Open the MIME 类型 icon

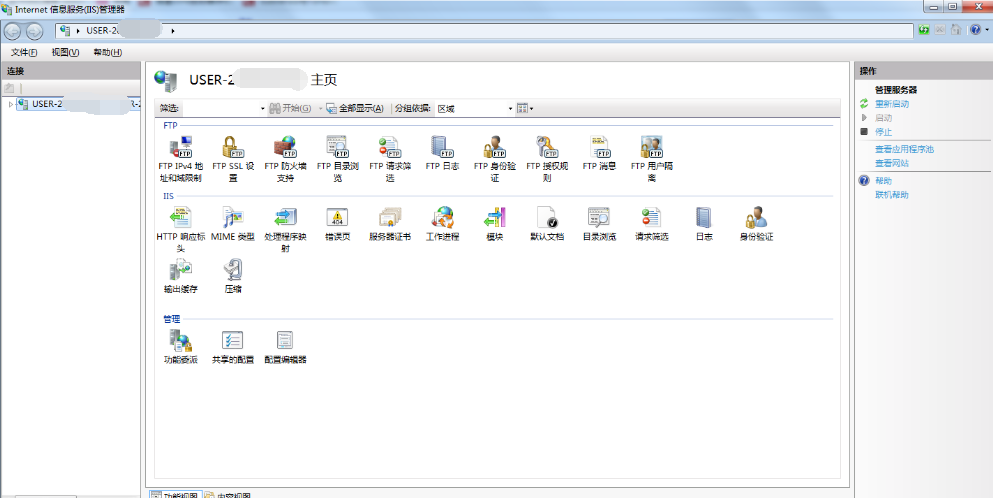(x=232, y=219)
